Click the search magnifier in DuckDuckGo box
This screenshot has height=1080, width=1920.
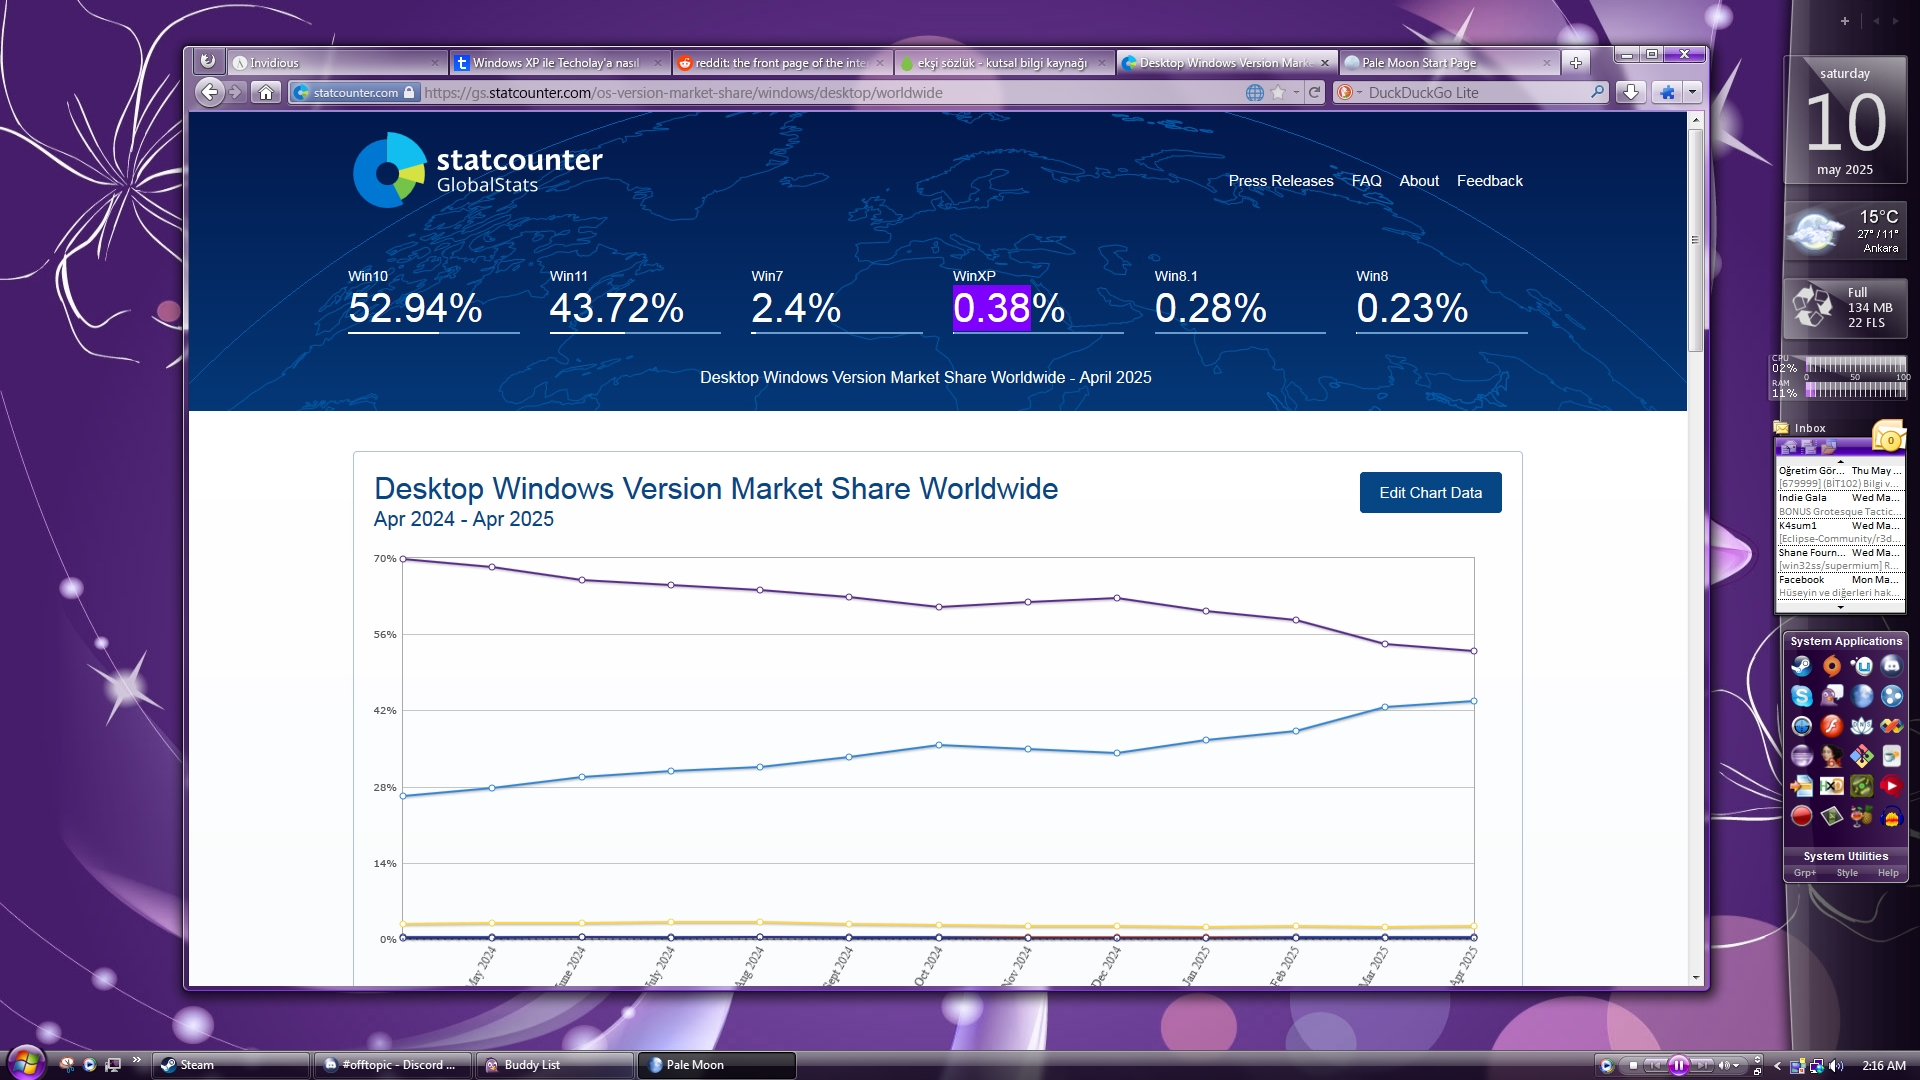pyautogui.click(x=1597, y=92)
